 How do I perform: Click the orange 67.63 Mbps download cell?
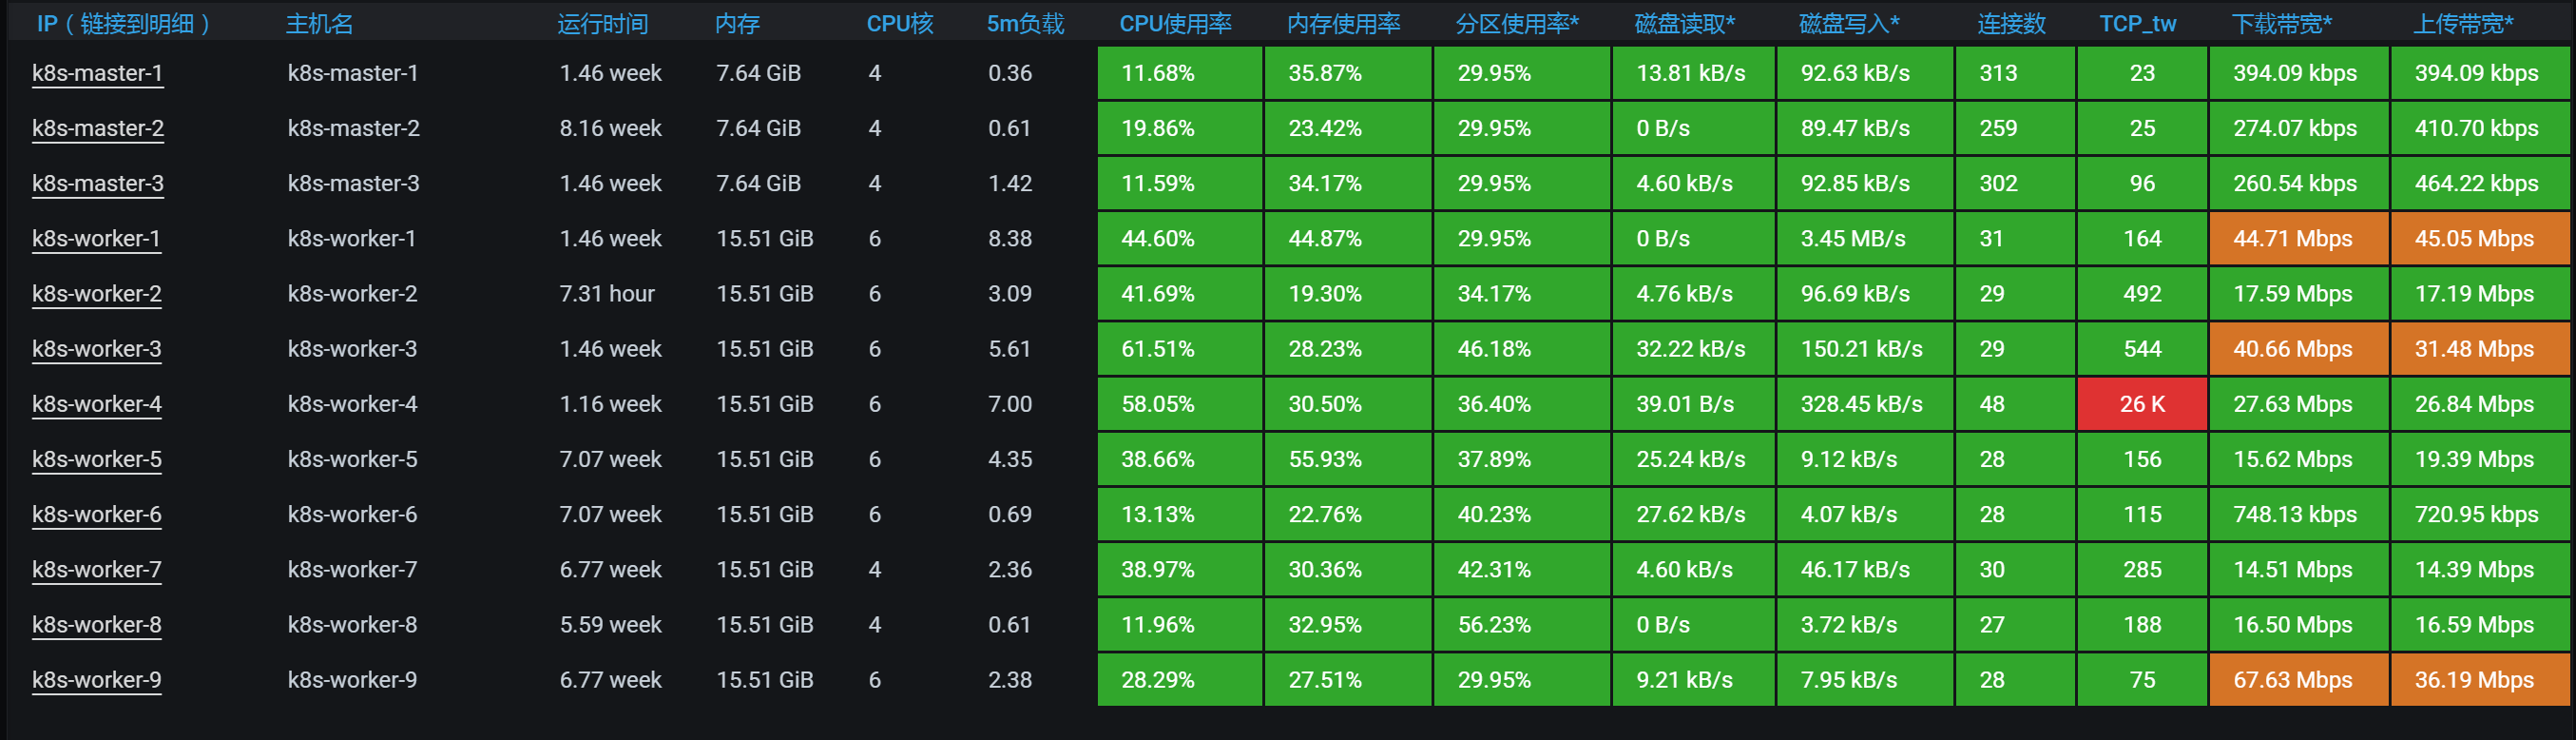2297,680
